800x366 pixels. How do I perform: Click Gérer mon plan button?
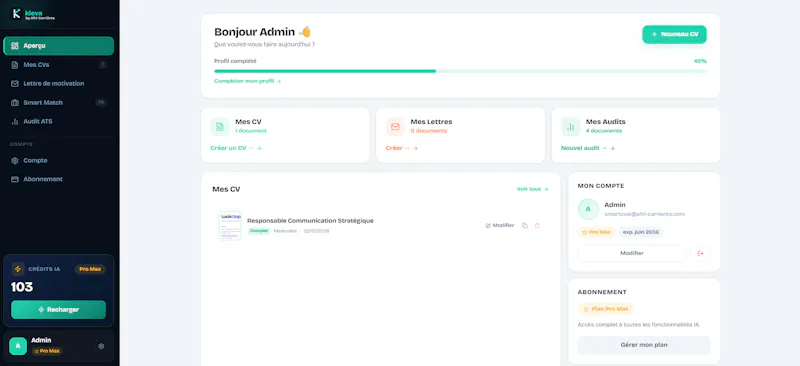pos(644,345)
